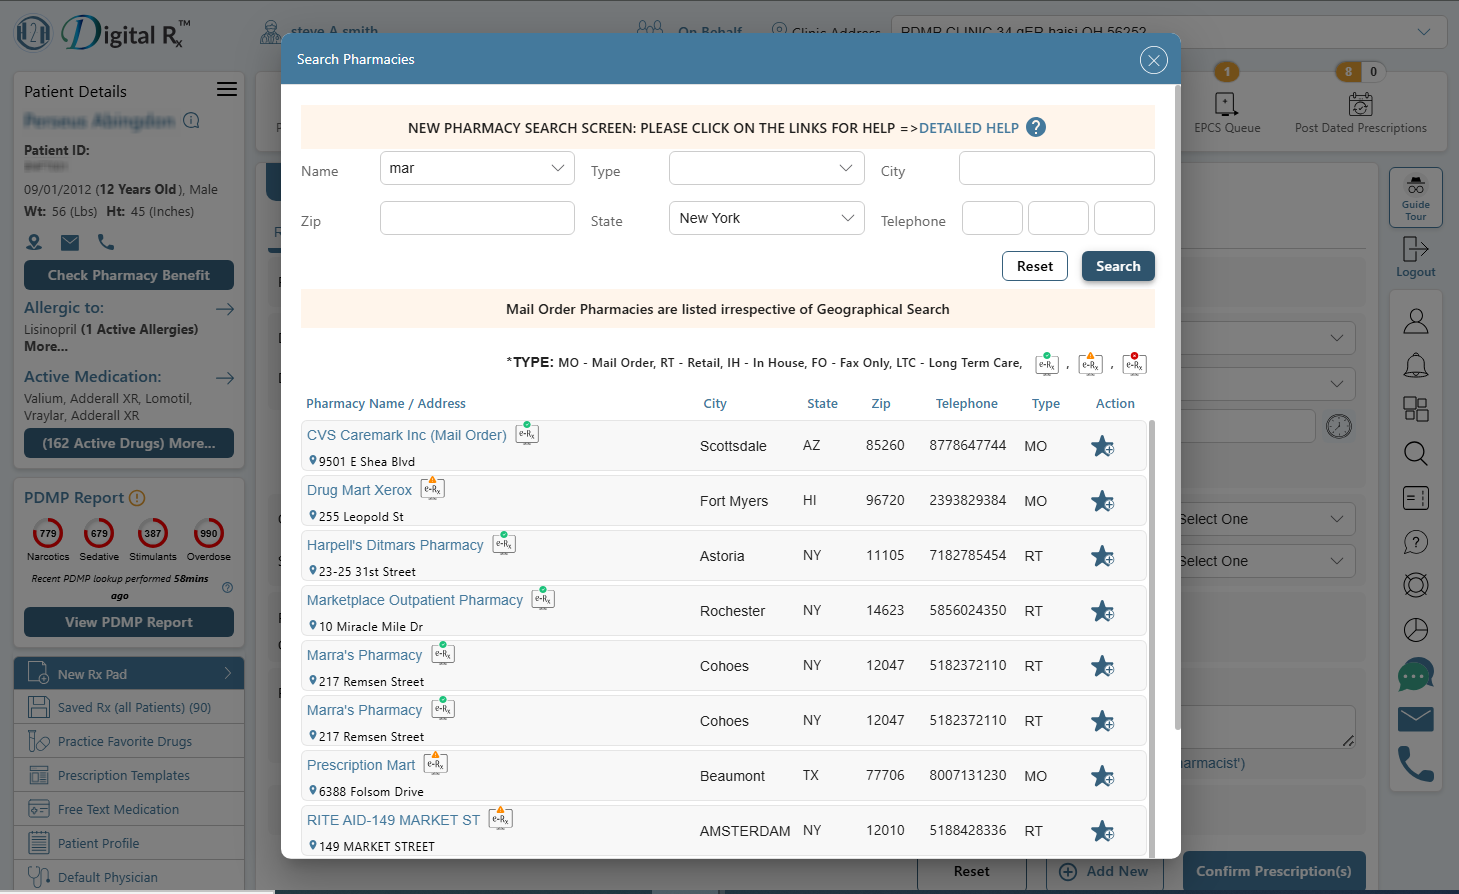Screen dimensions: 1459x894
Task: Expand Allergic to section arrow
Action: point(225,309)
